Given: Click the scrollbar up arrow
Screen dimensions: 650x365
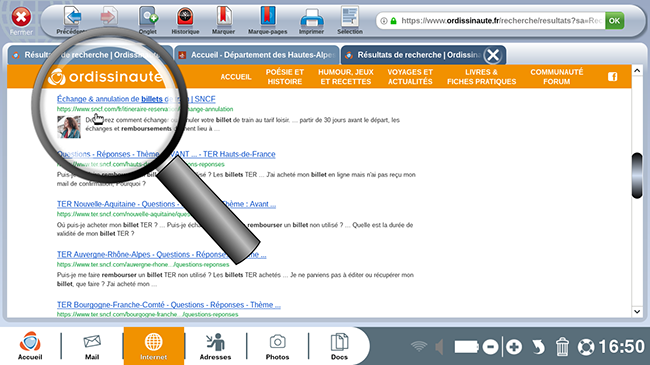Looking at the screenshot, I should point(637,71).
